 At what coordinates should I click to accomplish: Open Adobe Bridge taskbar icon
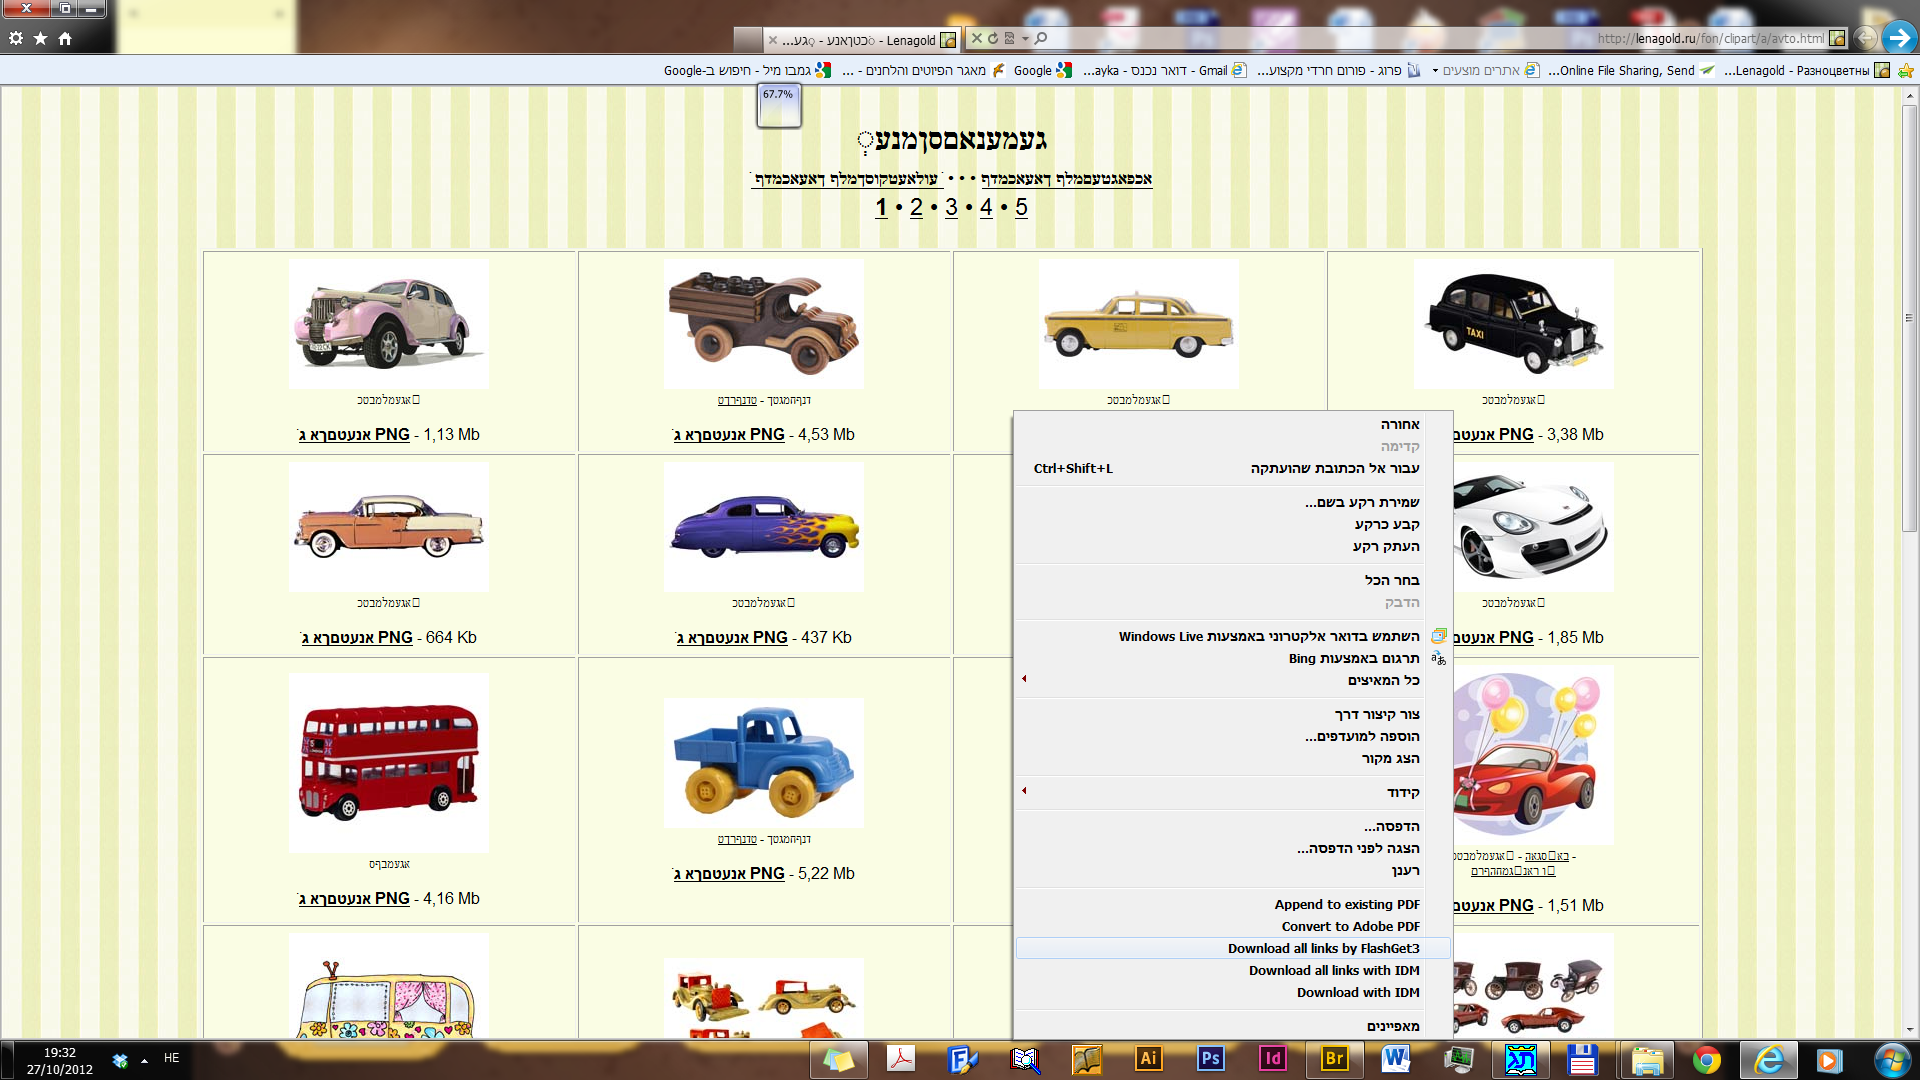coord(1334,1058)
